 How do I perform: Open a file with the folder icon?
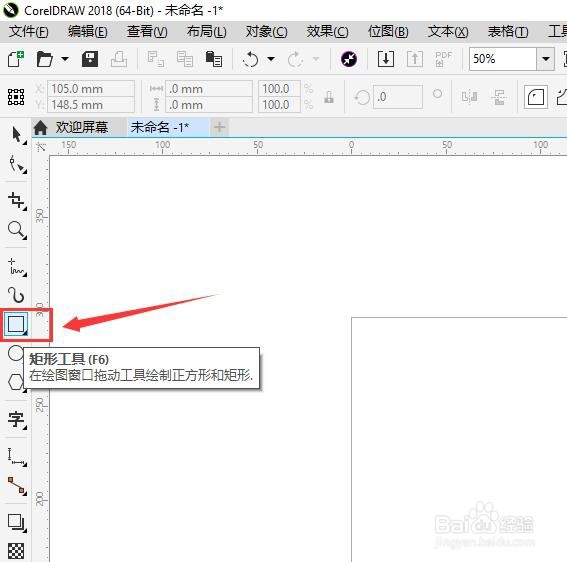coord(45,59)
